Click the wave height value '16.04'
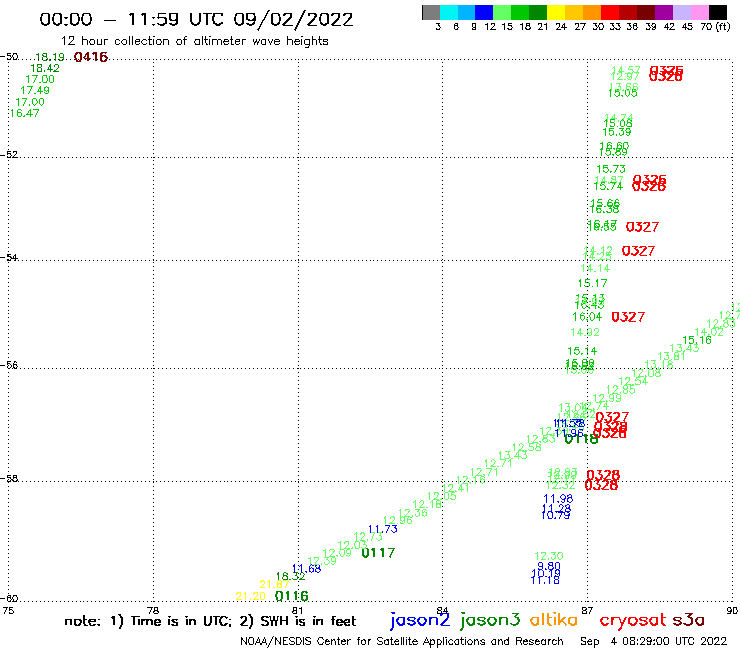 tap(587, 317)
